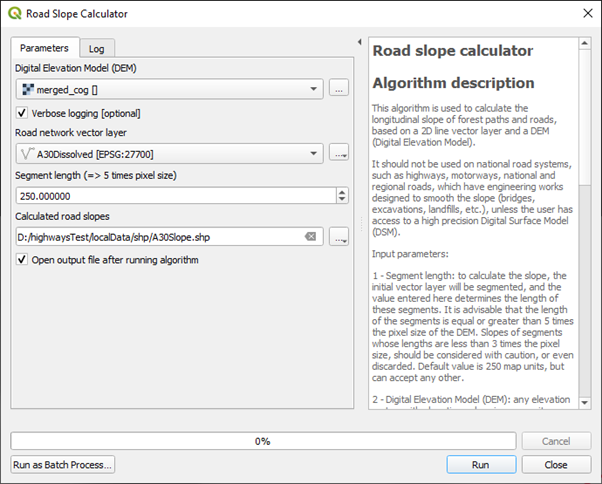The width and height of the screenshot is (602, 484).
Task: Collapse the help panel with arrow
Action: [x=359, y=43]
